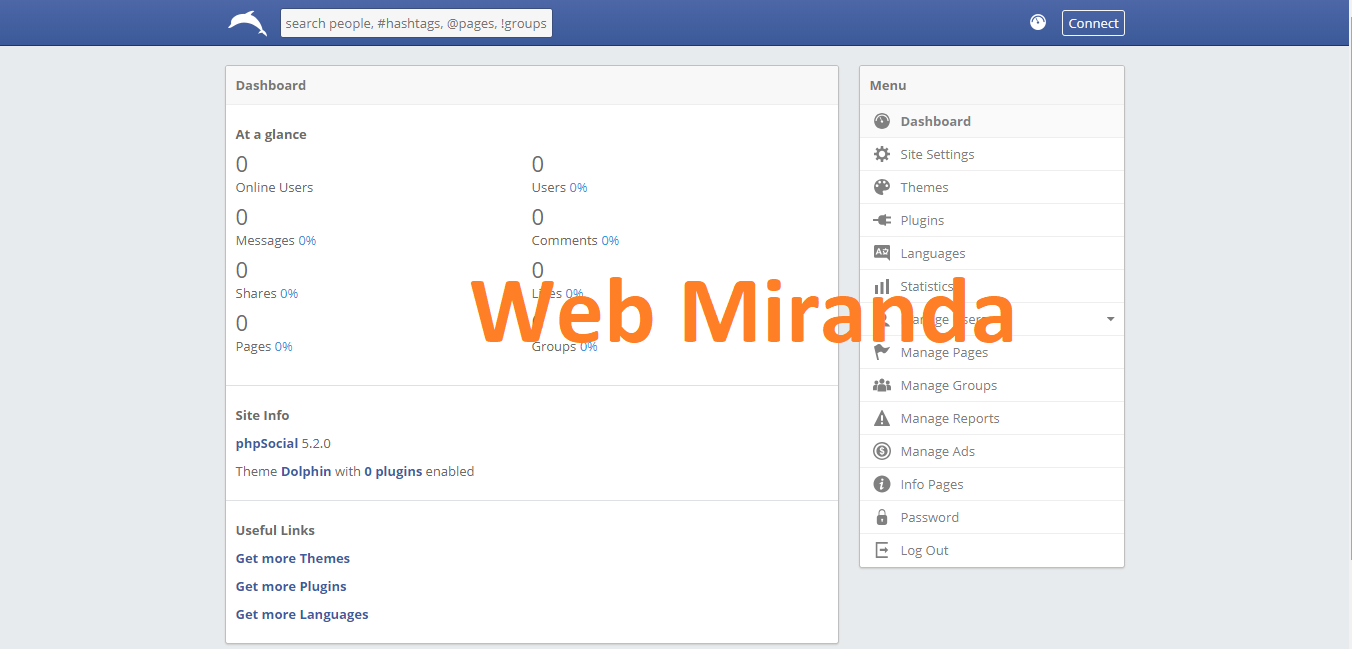Click the Online Users label
This screenshot has width=1352, height=649.
click(274, 187)
